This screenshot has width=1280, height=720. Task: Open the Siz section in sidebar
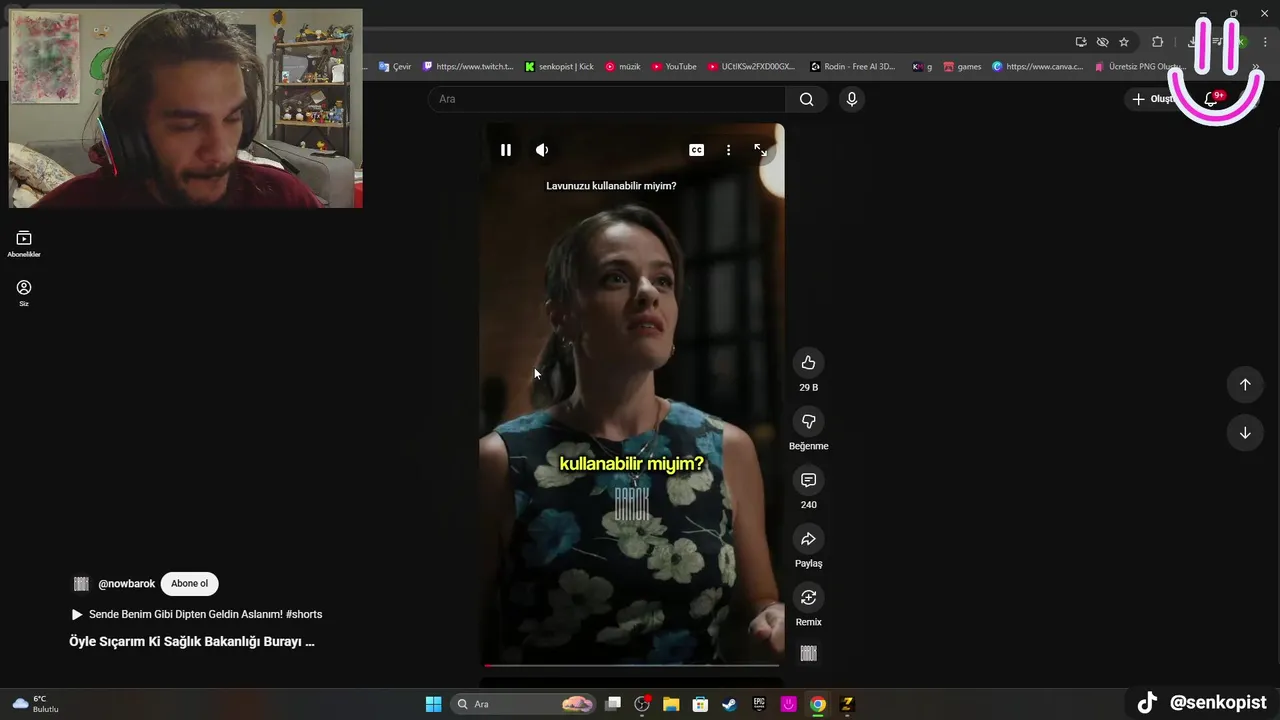[x=24, y=293]
